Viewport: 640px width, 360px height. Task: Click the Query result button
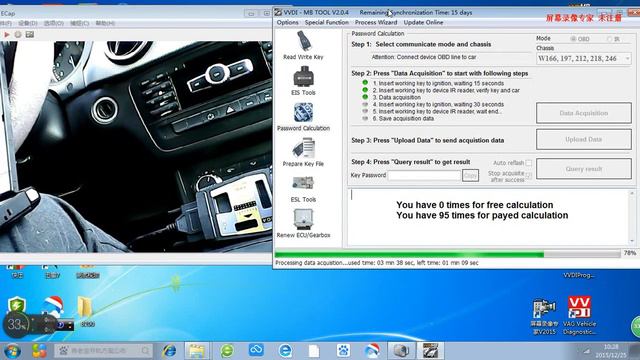click(584, 169)
